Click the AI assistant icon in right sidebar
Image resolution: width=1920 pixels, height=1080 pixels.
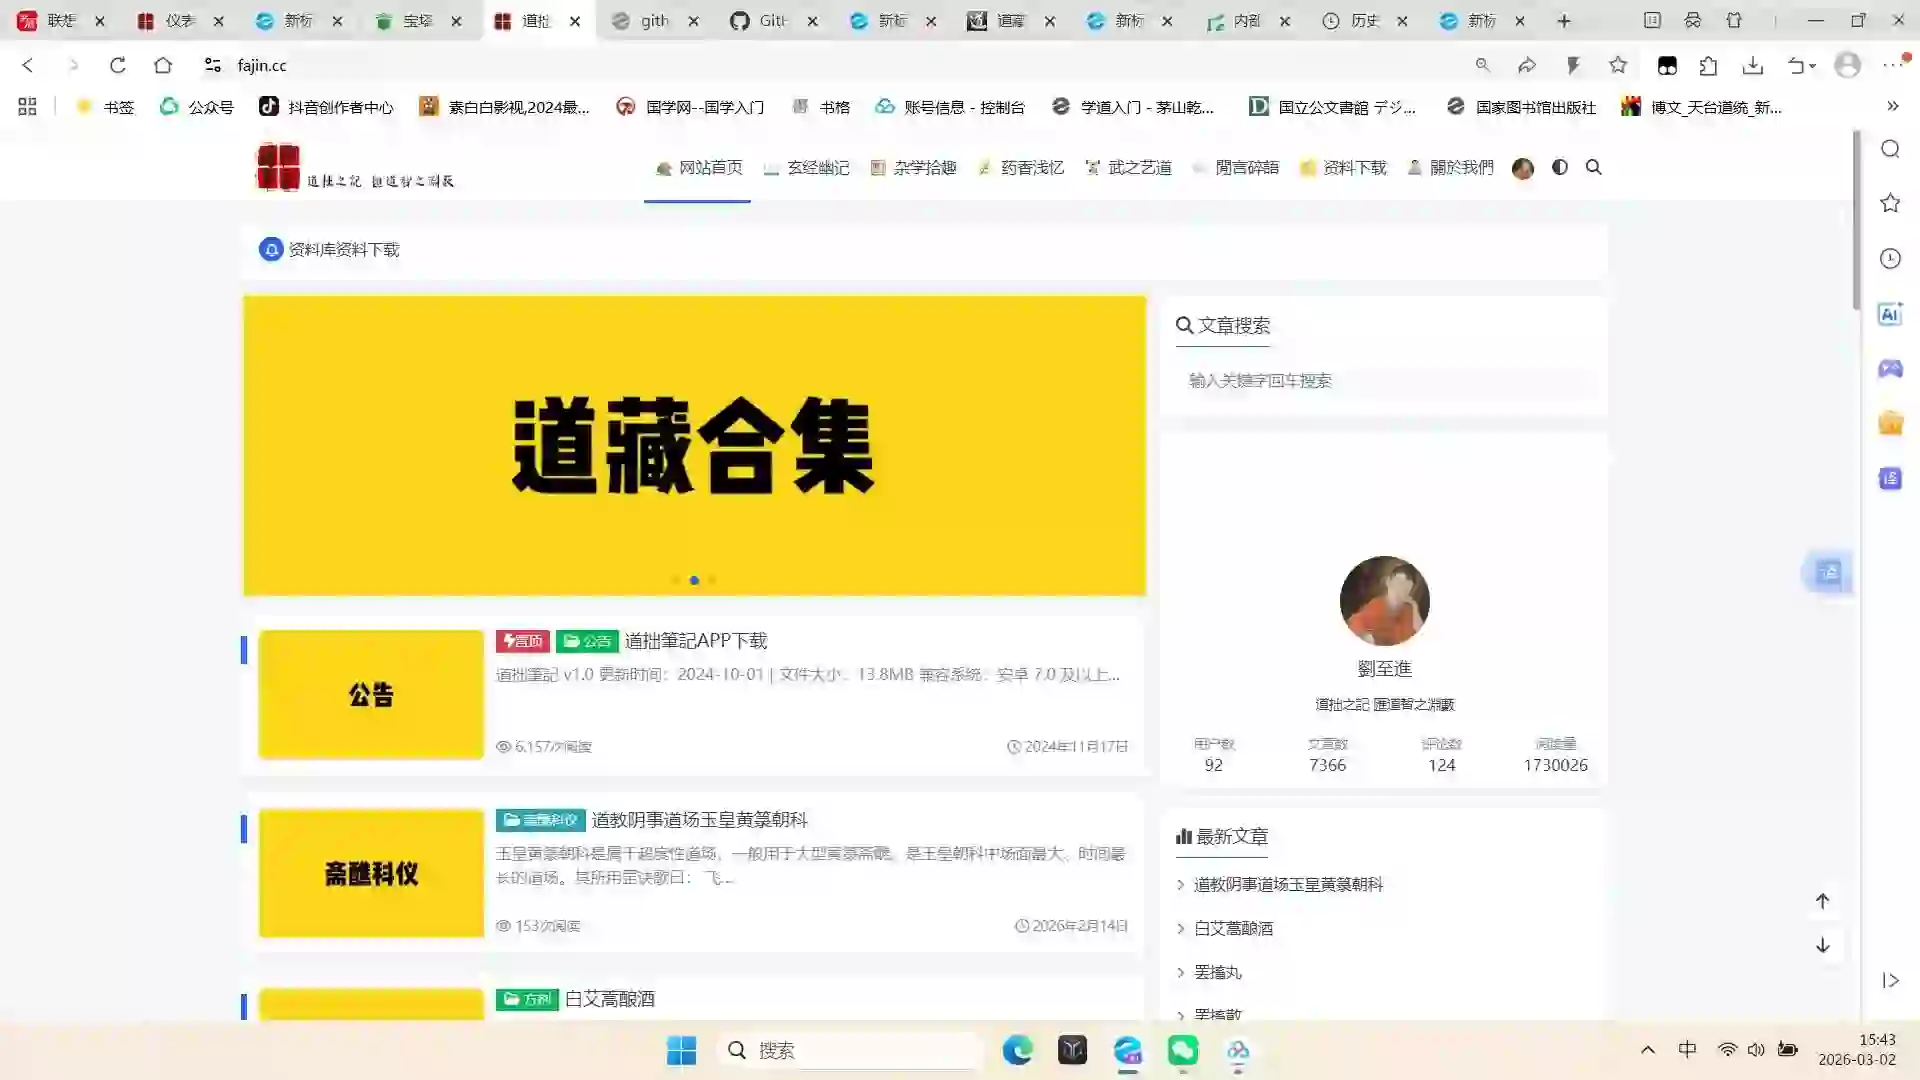[x=1890, y=314]
